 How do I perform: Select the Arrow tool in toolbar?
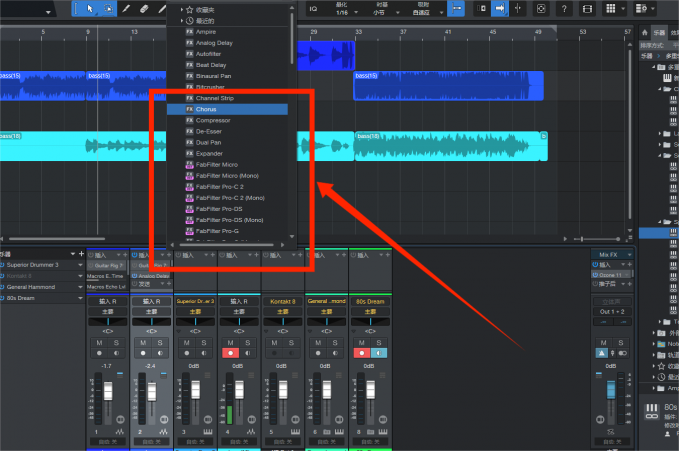[x=92, y=8]
